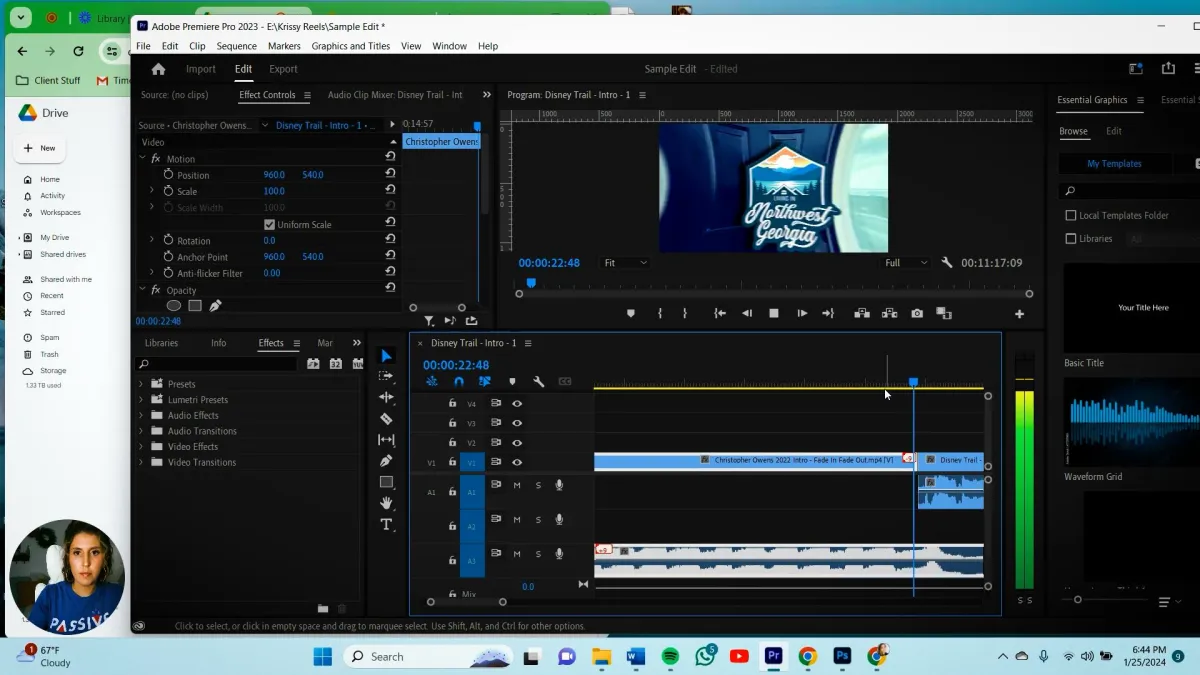
Task: Create a four-point polygon mask under Opacity
Action: 195,306
